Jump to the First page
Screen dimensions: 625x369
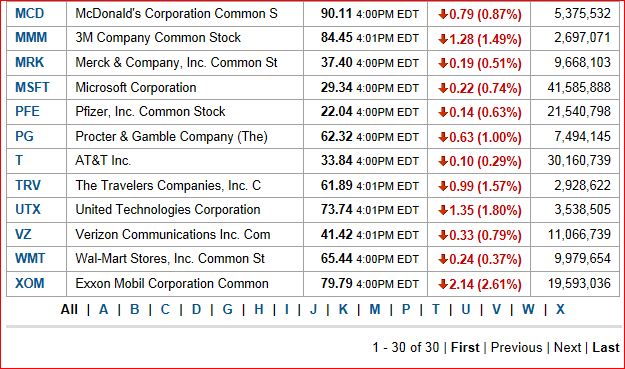465,347
